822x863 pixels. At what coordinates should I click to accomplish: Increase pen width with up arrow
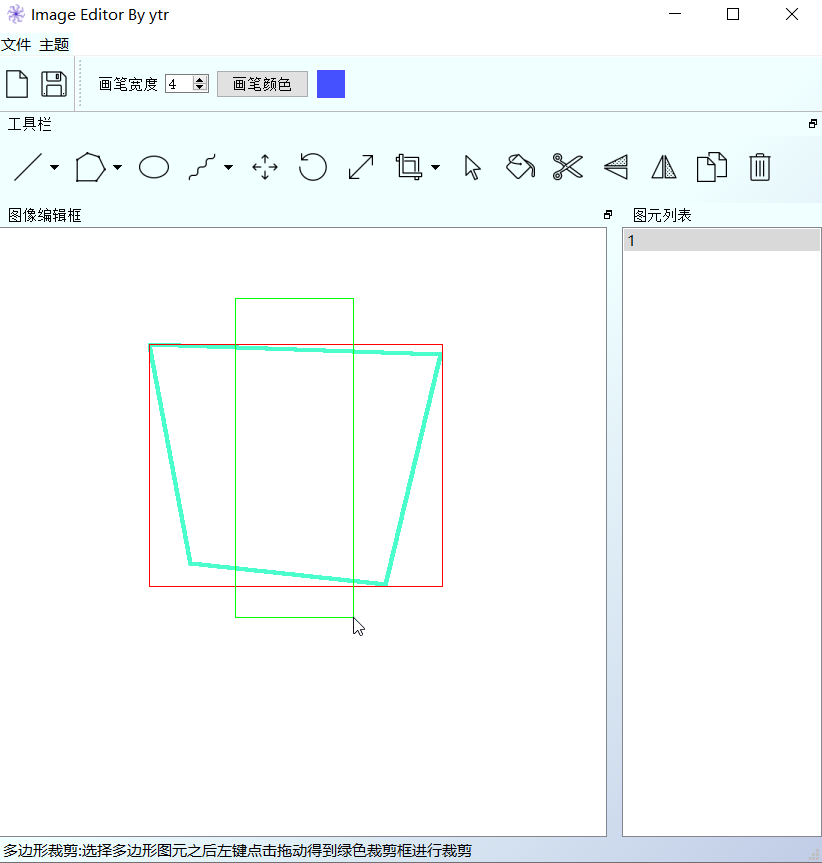[200, 80]
